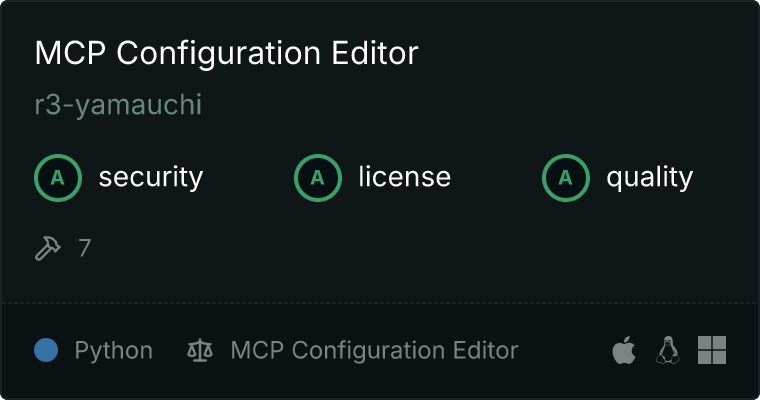Screen dimensions: 760x400
Task: Click the license grade A badge
Action: (x=318, y=178)
